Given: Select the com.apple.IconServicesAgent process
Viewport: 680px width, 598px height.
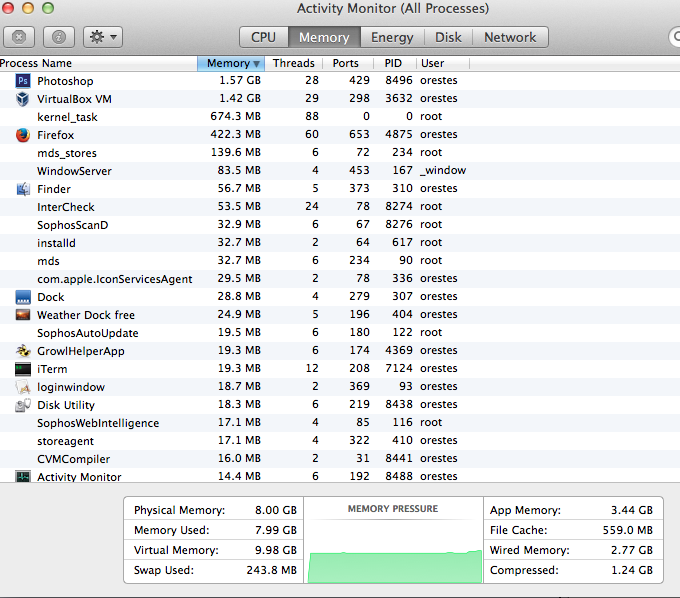Looking at the screenshot, I should click(114, 279).
